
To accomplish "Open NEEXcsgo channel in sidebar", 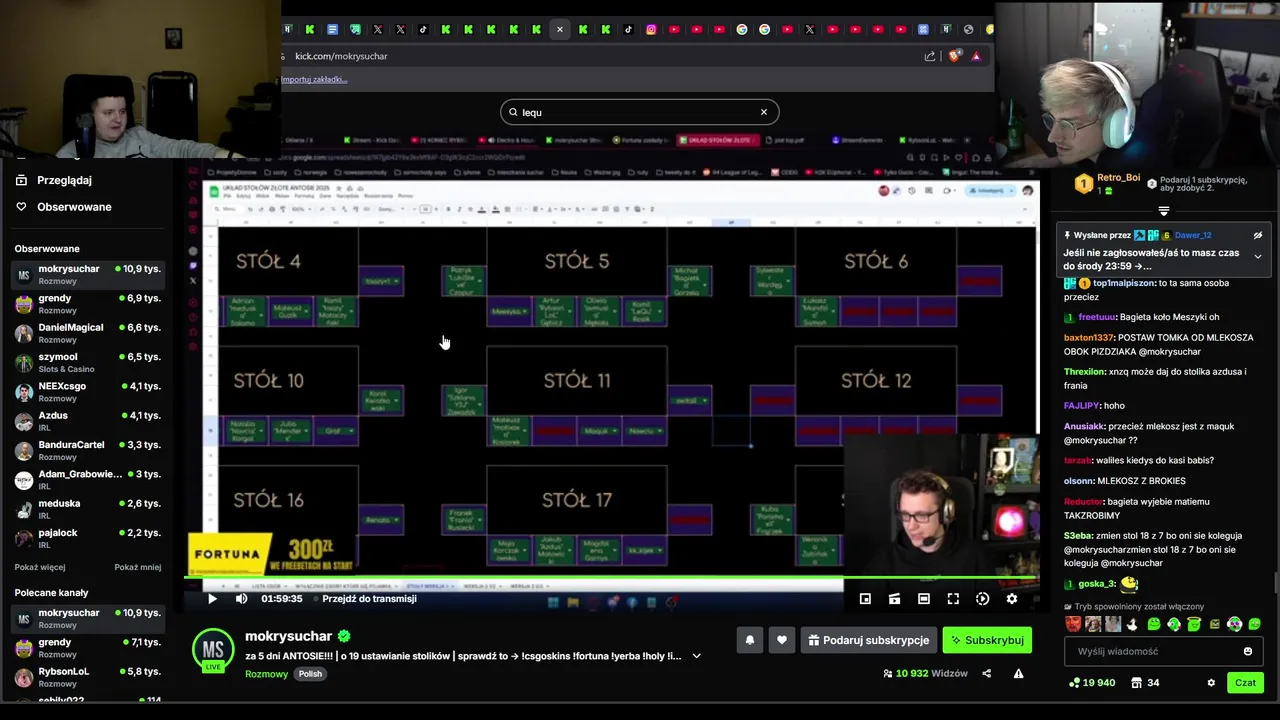I will 88,392.
